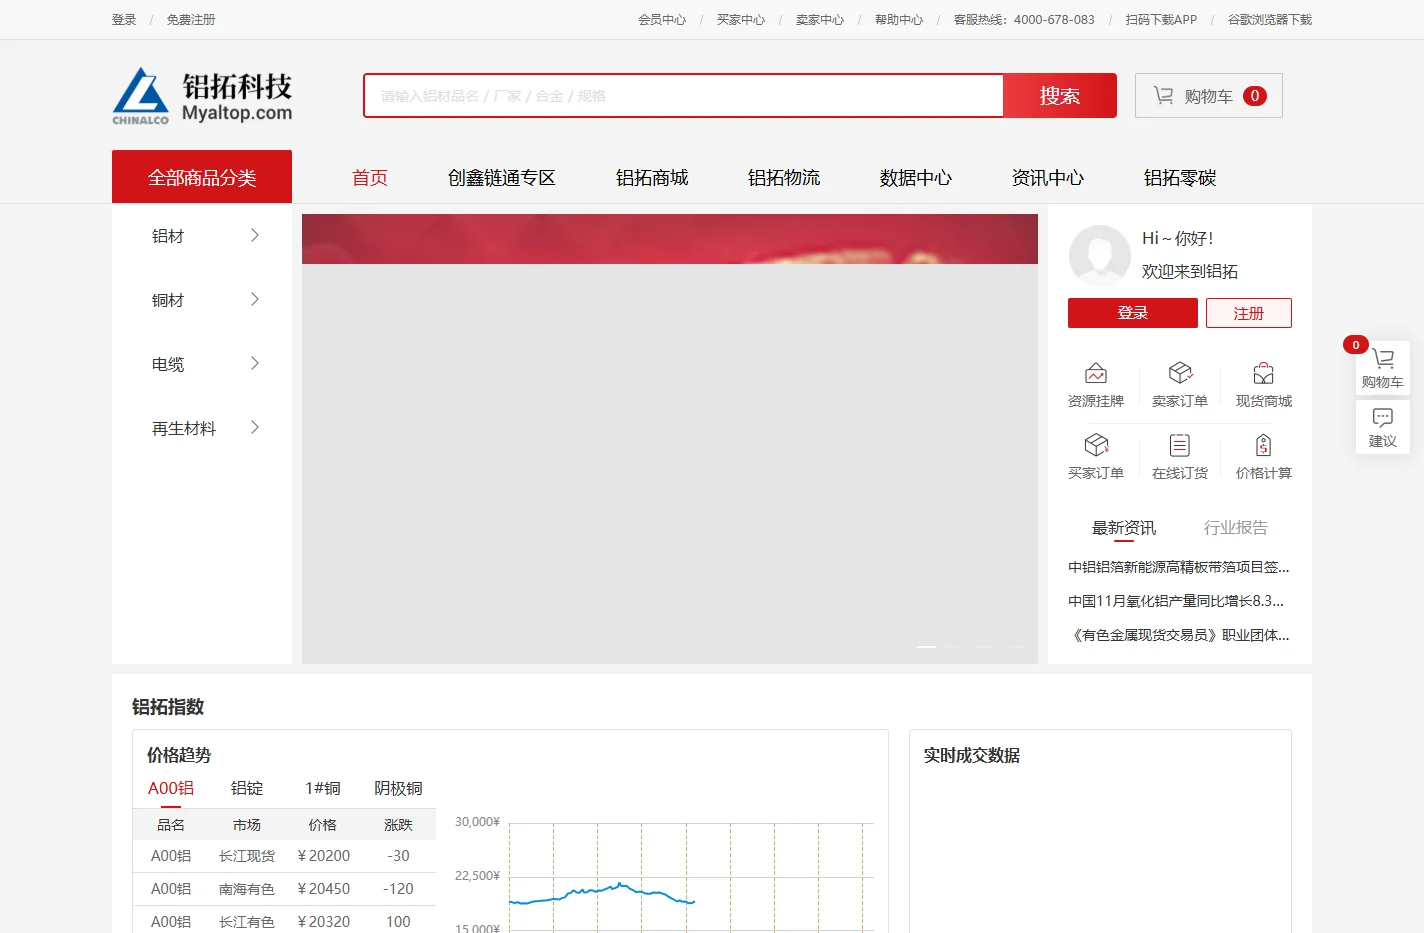Image resolution: width=1424 pixels, height=933 pixels.
Task: Click the 长江现货 market cell
Action: (247, 856)
